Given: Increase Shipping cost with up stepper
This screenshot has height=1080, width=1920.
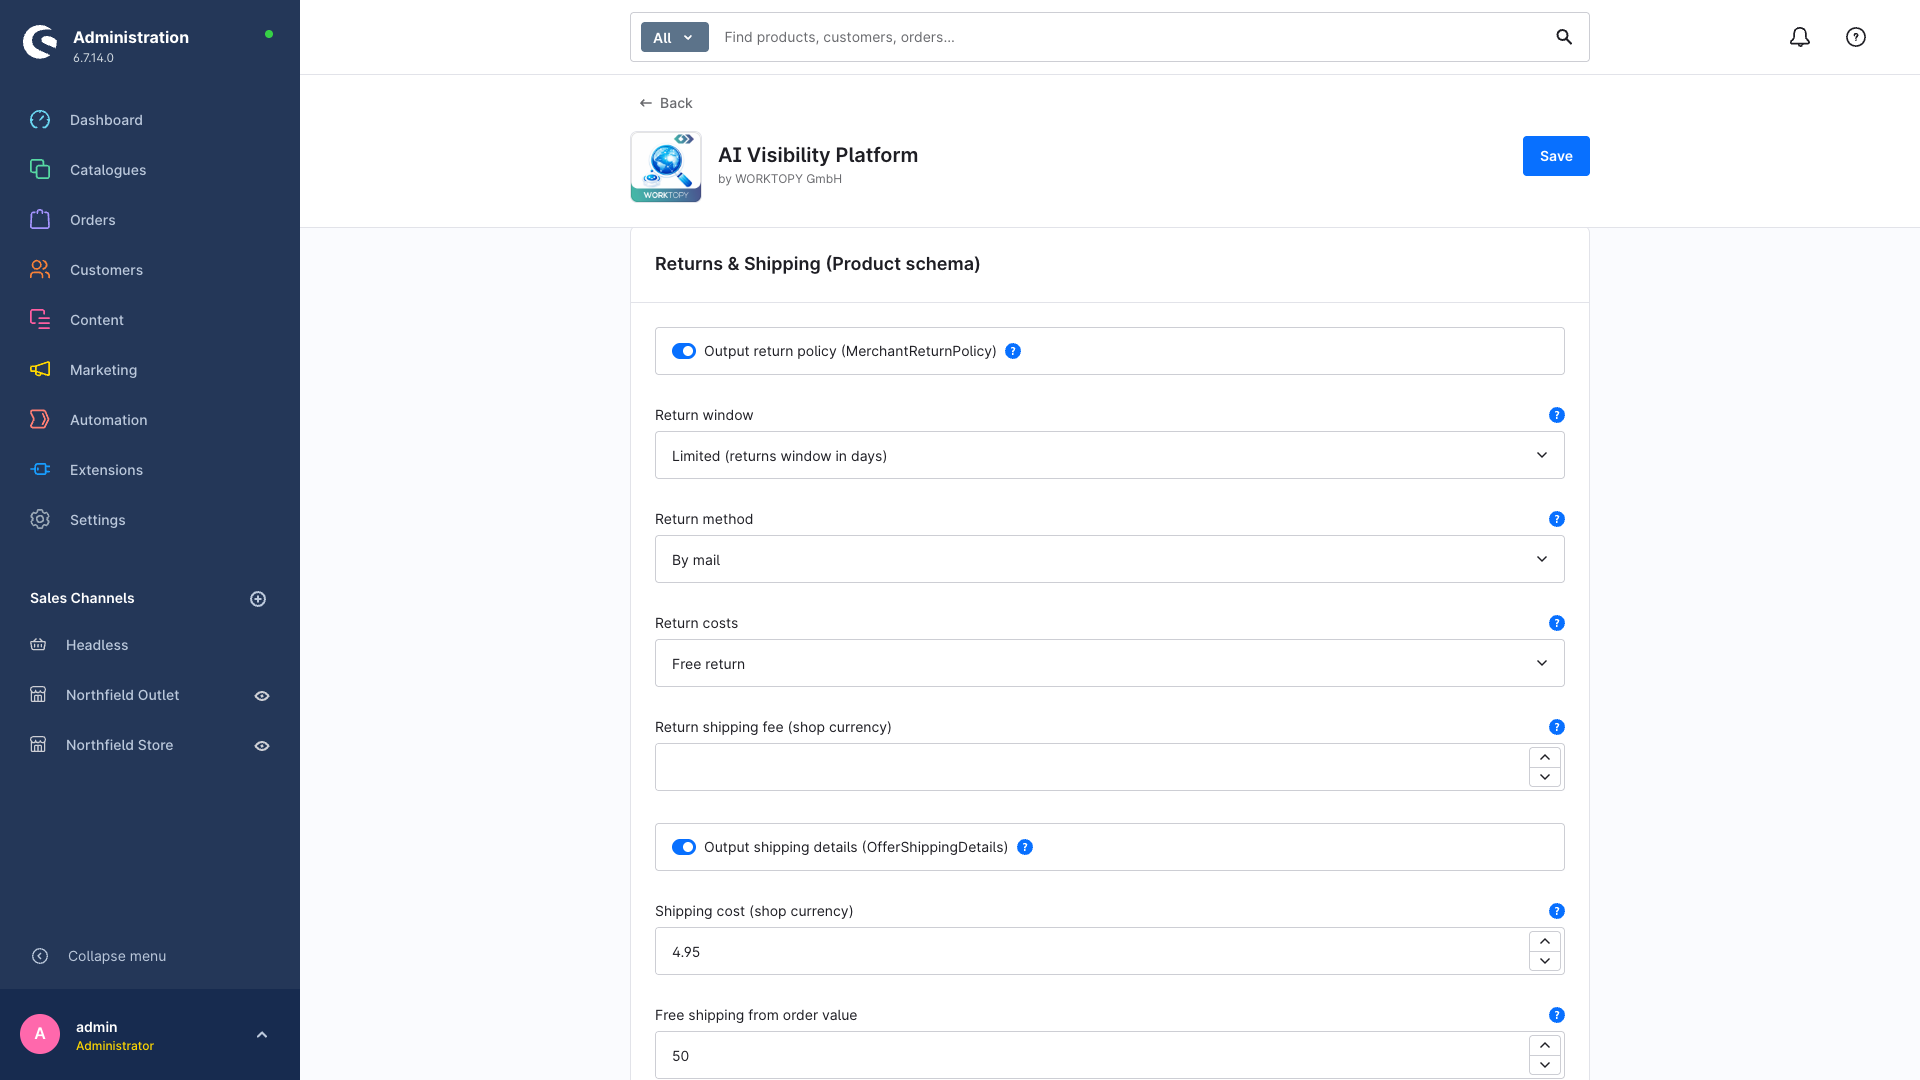Looking at the screenshot, I should pyautogui.click(x=1545, y=941).
